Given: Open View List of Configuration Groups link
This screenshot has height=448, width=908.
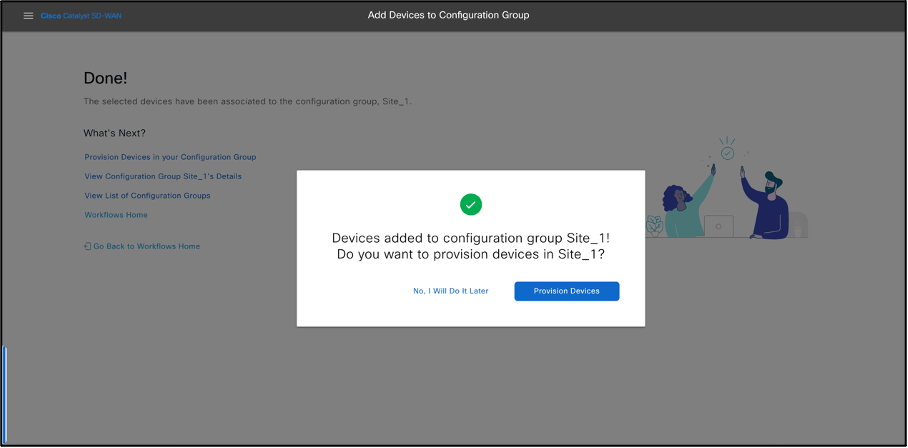Looking at the screenshot, I should coord(147,196).
